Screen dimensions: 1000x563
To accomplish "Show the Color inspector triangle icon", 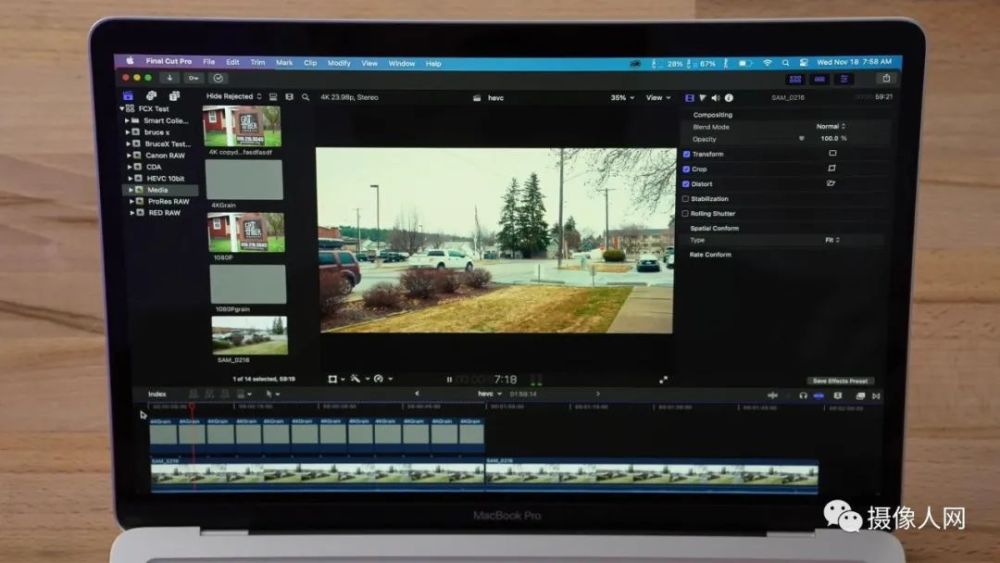I will pyautogui.click(x=703, y=98).
